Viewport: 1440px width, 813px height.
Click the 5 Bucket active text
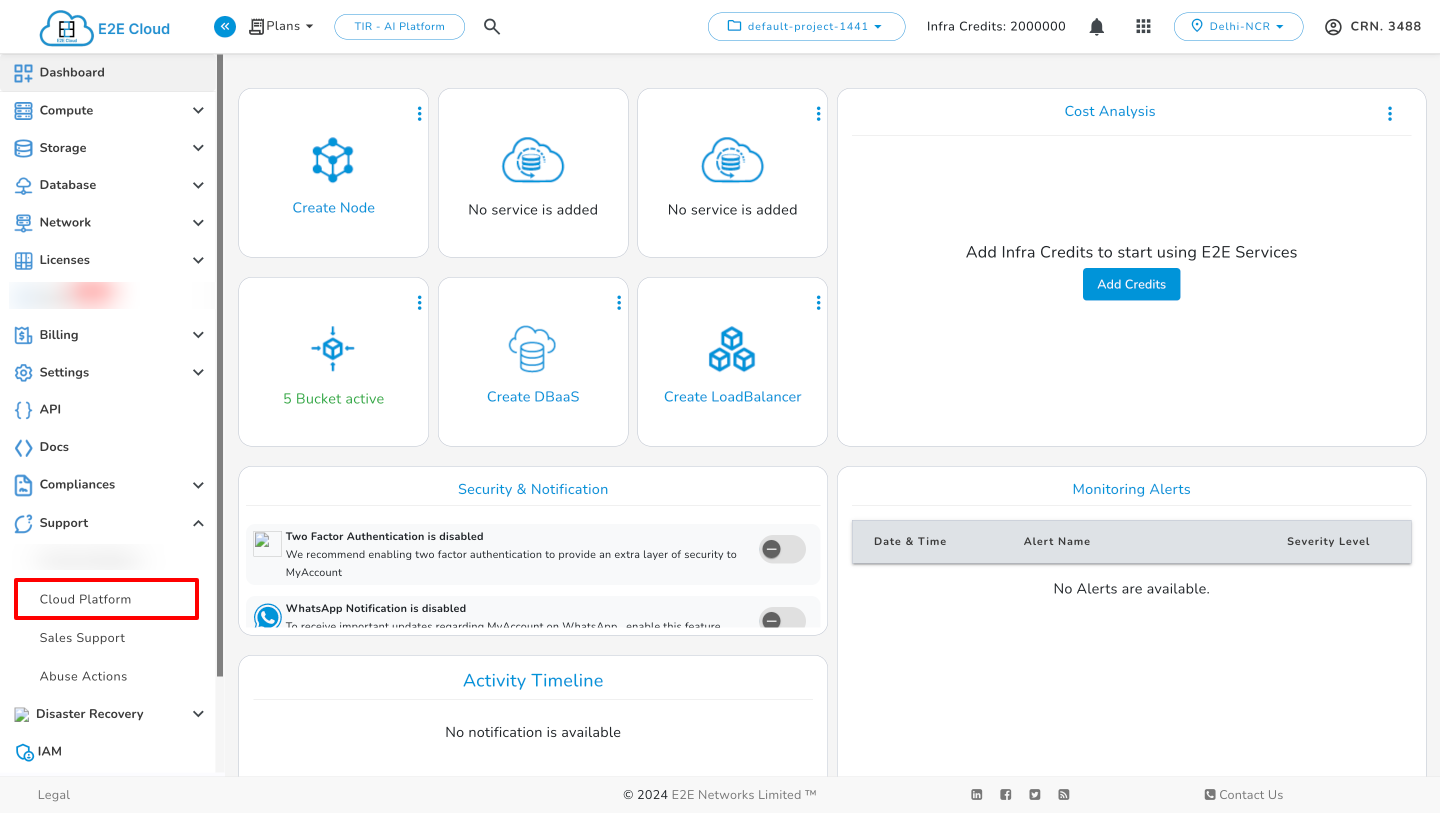(x=333, y=398)
